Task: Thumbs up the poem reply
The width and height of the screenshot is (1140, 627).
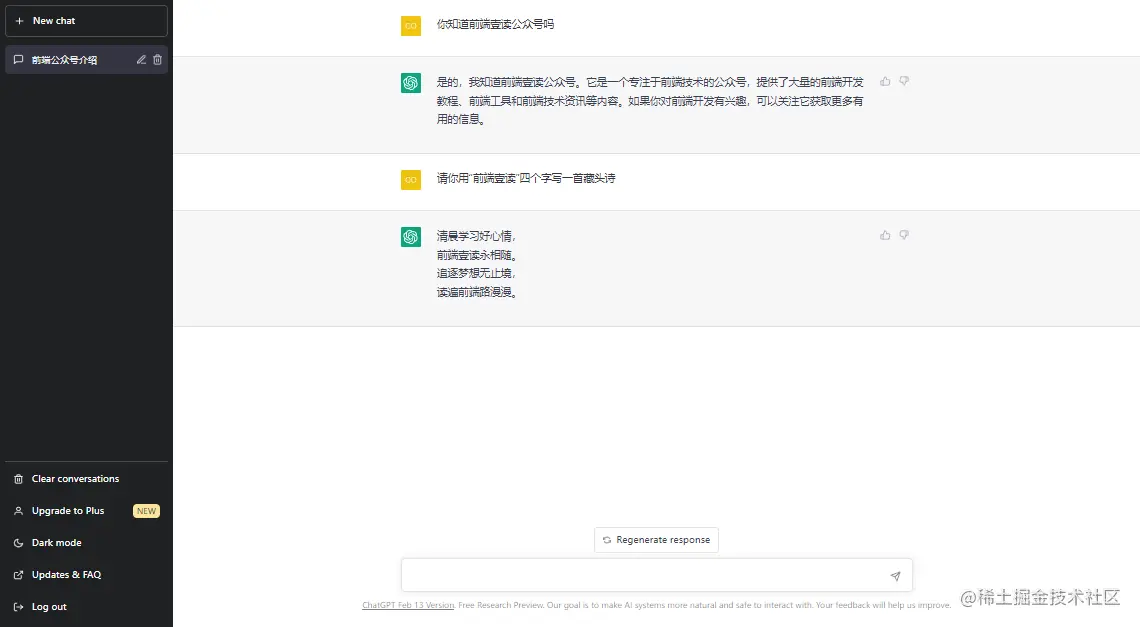Action: pos(885,235)
